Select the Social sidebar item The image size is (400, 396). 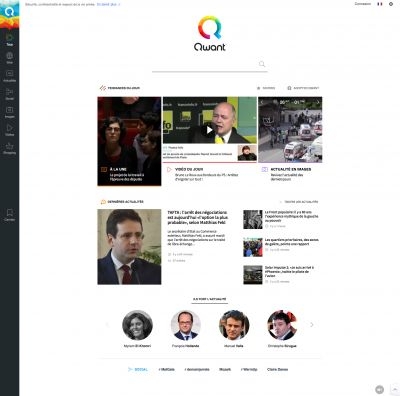tap(9, 94)
